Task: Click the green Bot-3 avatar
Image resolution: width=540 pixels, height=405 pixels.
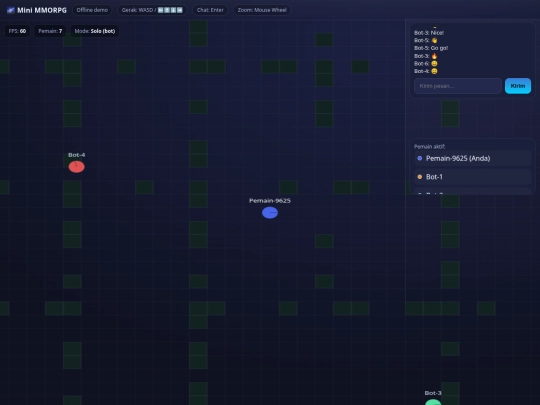Action: [x=433, y=402]
